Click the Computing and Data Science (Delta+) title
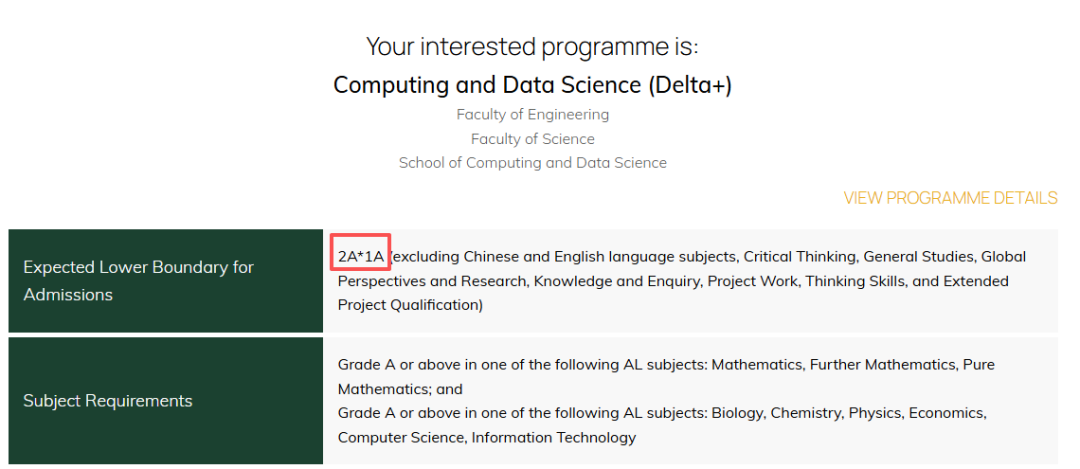The height and width of the screenshot is (469, 1080). tap(532, 85)
